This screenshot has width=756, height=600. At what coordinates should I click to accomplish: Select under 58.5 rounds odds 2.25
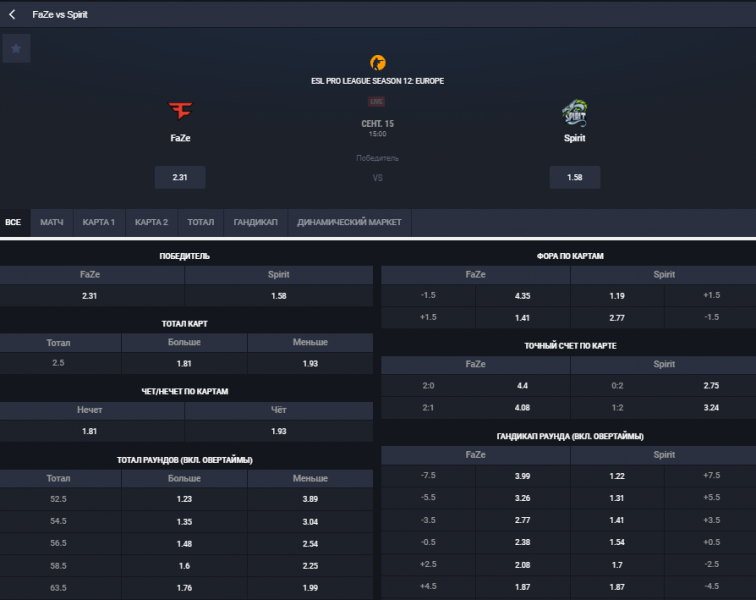pos(310,566)
